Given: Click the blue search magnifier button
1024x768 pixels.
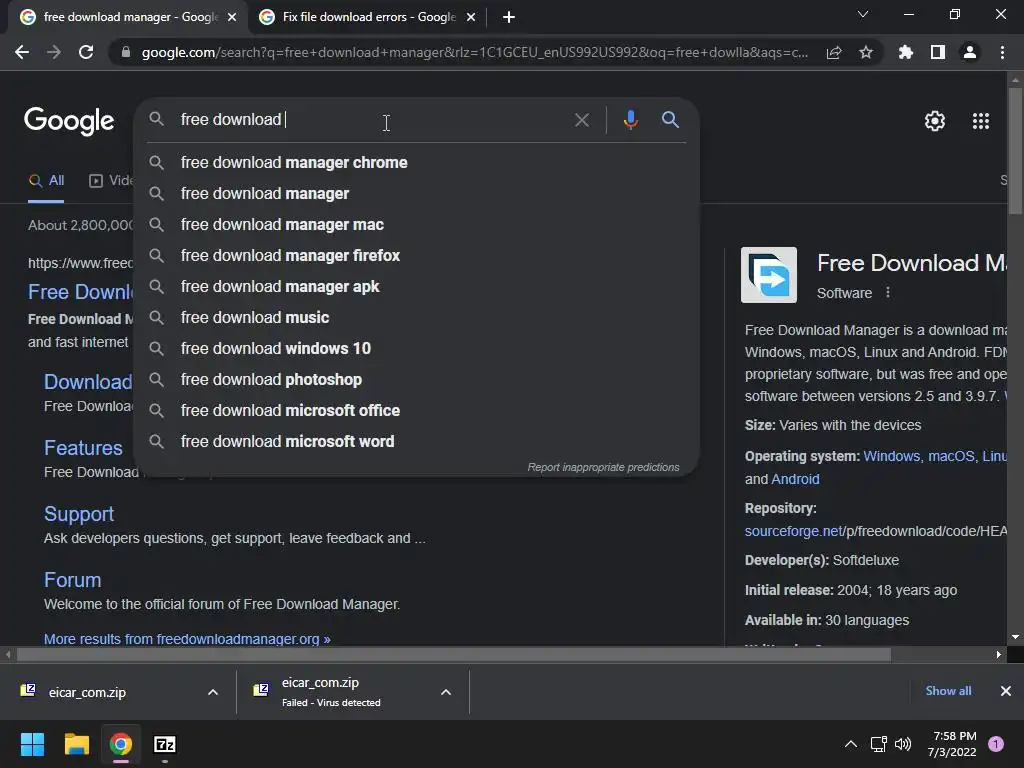Looking at the screenshot, I should (670, 120).
